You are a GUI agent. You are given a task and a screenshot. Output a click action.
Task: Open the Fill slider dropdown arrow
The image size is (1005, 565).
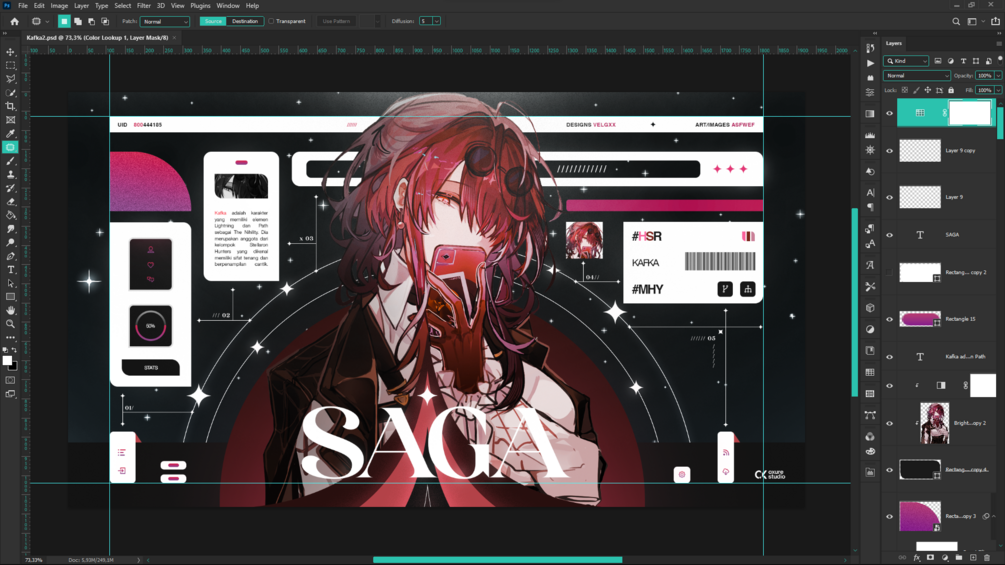click(999, 90)
